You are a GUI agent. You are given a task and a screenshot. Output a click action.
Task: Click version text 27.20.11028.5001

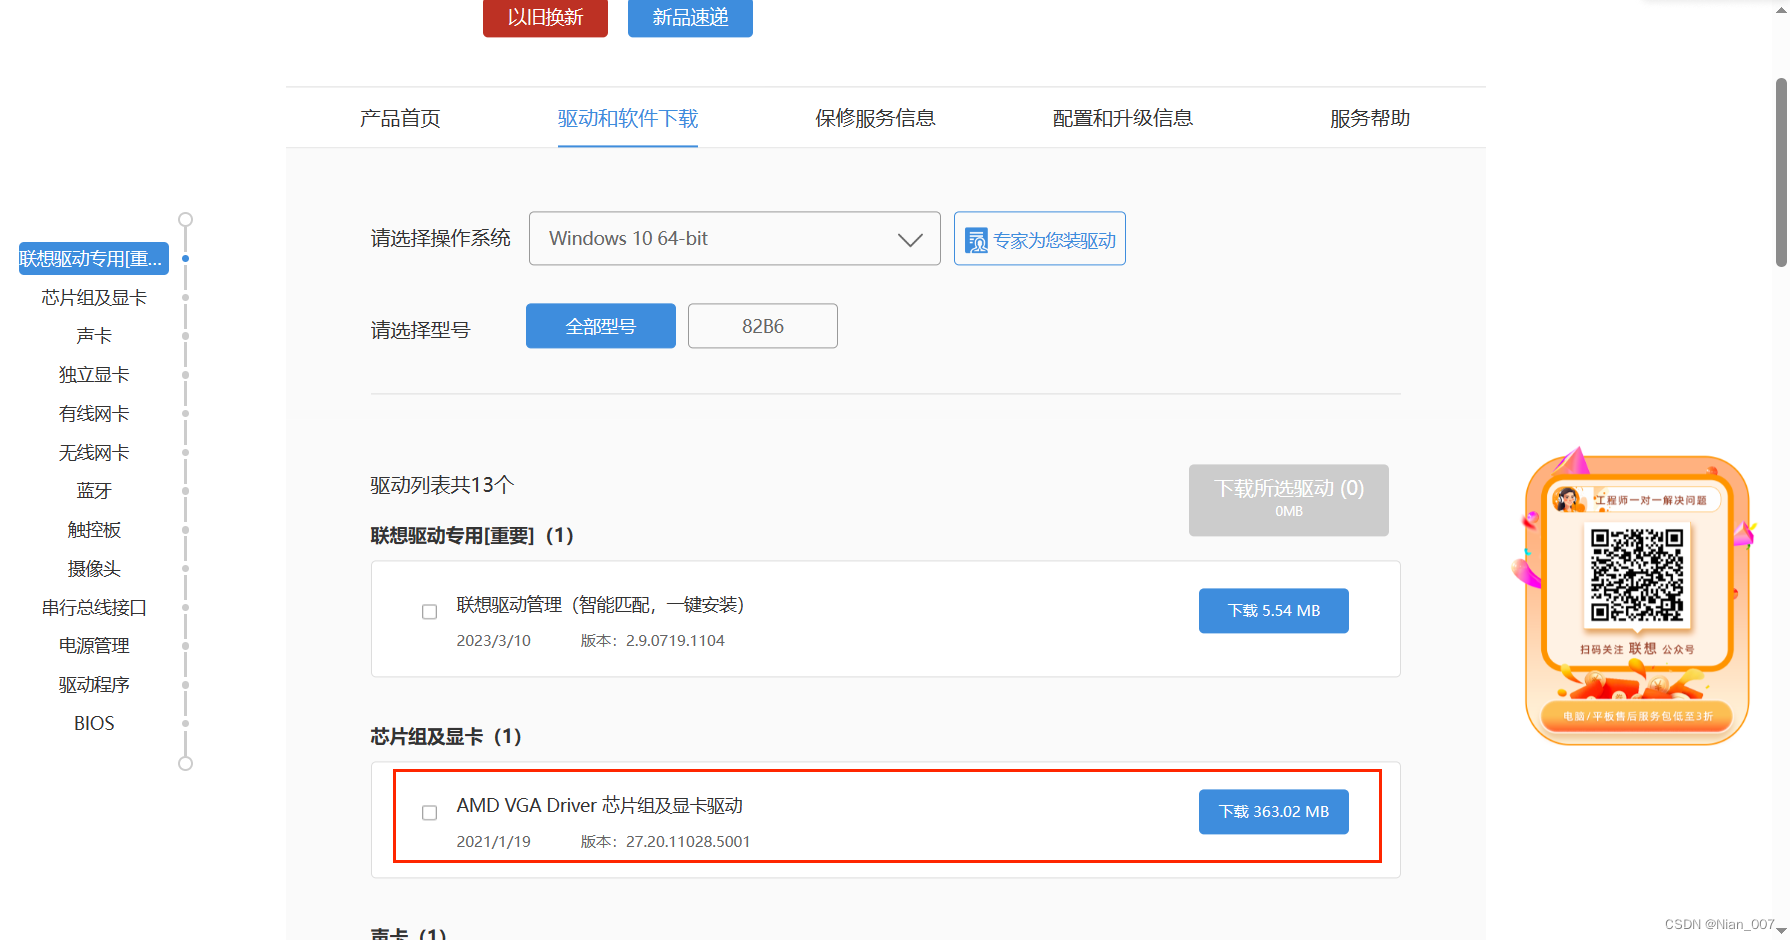tap(688, 842)
